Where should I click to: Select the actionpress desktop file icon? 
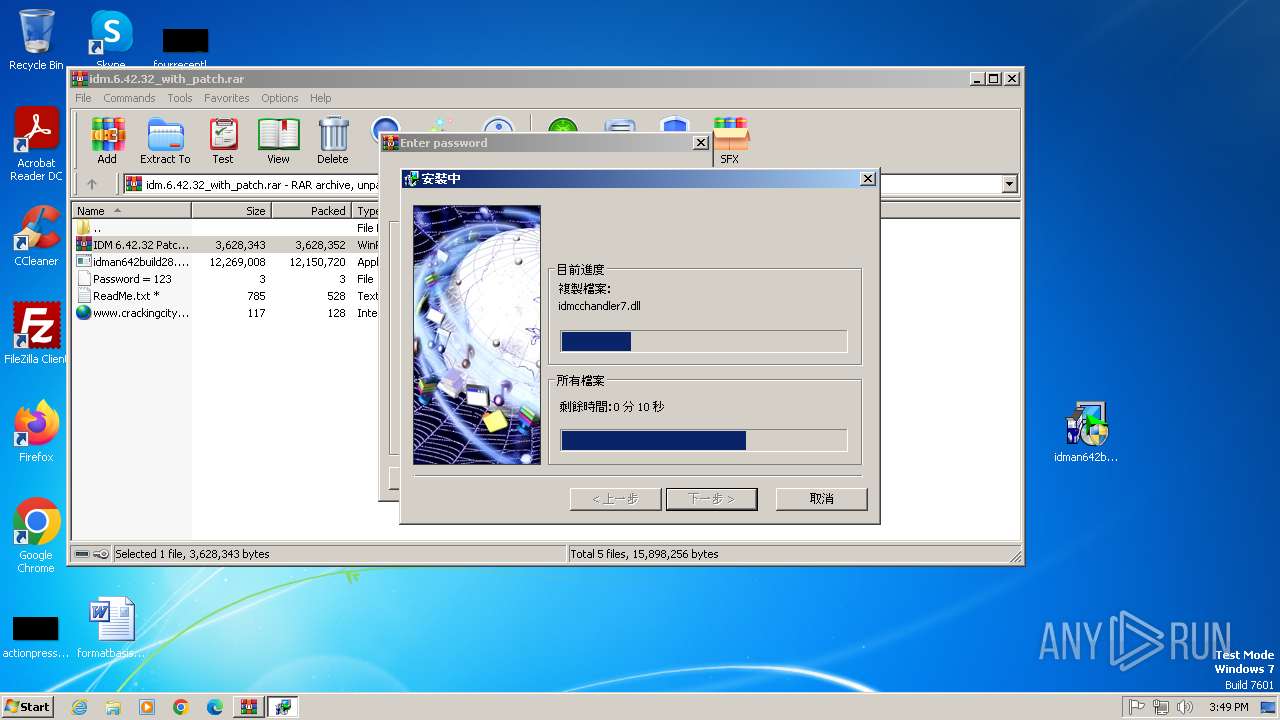pyautogui.click(x=36, y=636)
